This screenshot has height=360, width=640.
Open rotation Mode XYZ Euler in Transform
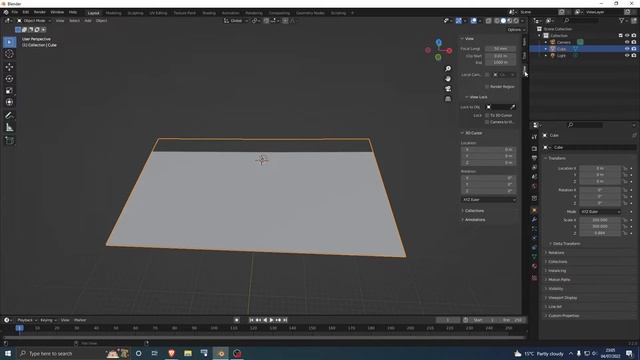point(600,211)
